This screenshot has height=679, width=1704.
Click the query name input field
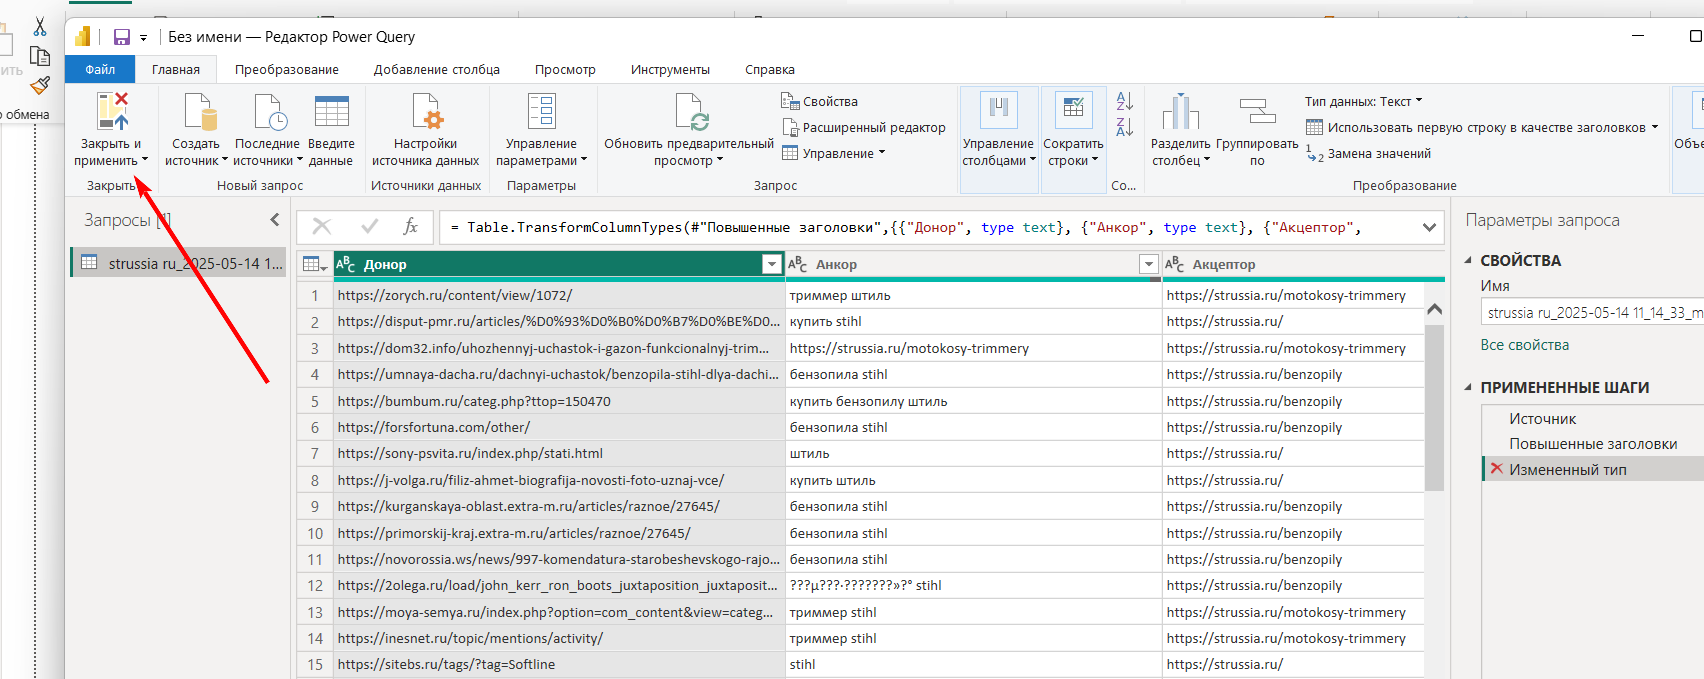tap(1592, 313)
